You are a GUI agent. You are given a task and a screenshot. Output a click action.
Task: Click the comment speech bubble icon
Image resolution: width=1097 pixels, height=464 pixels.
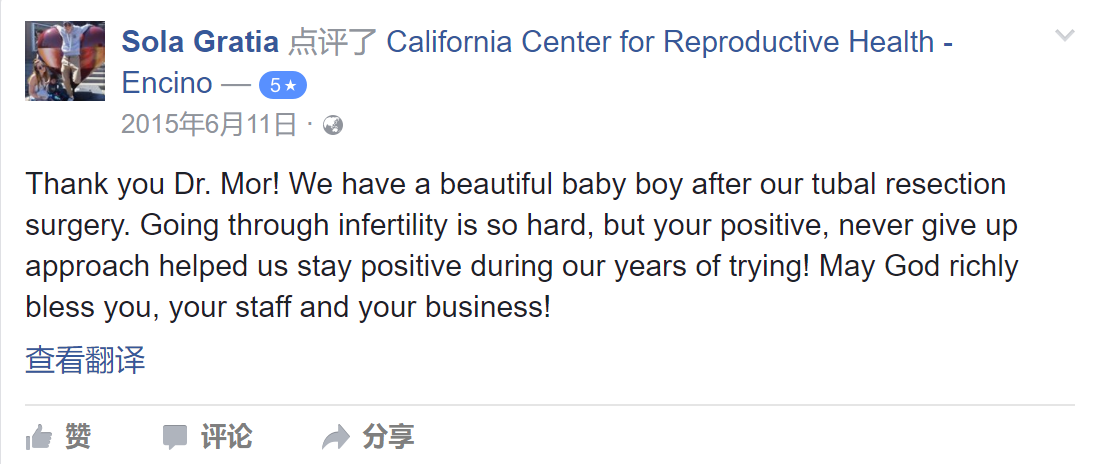(x=175, y=437)
